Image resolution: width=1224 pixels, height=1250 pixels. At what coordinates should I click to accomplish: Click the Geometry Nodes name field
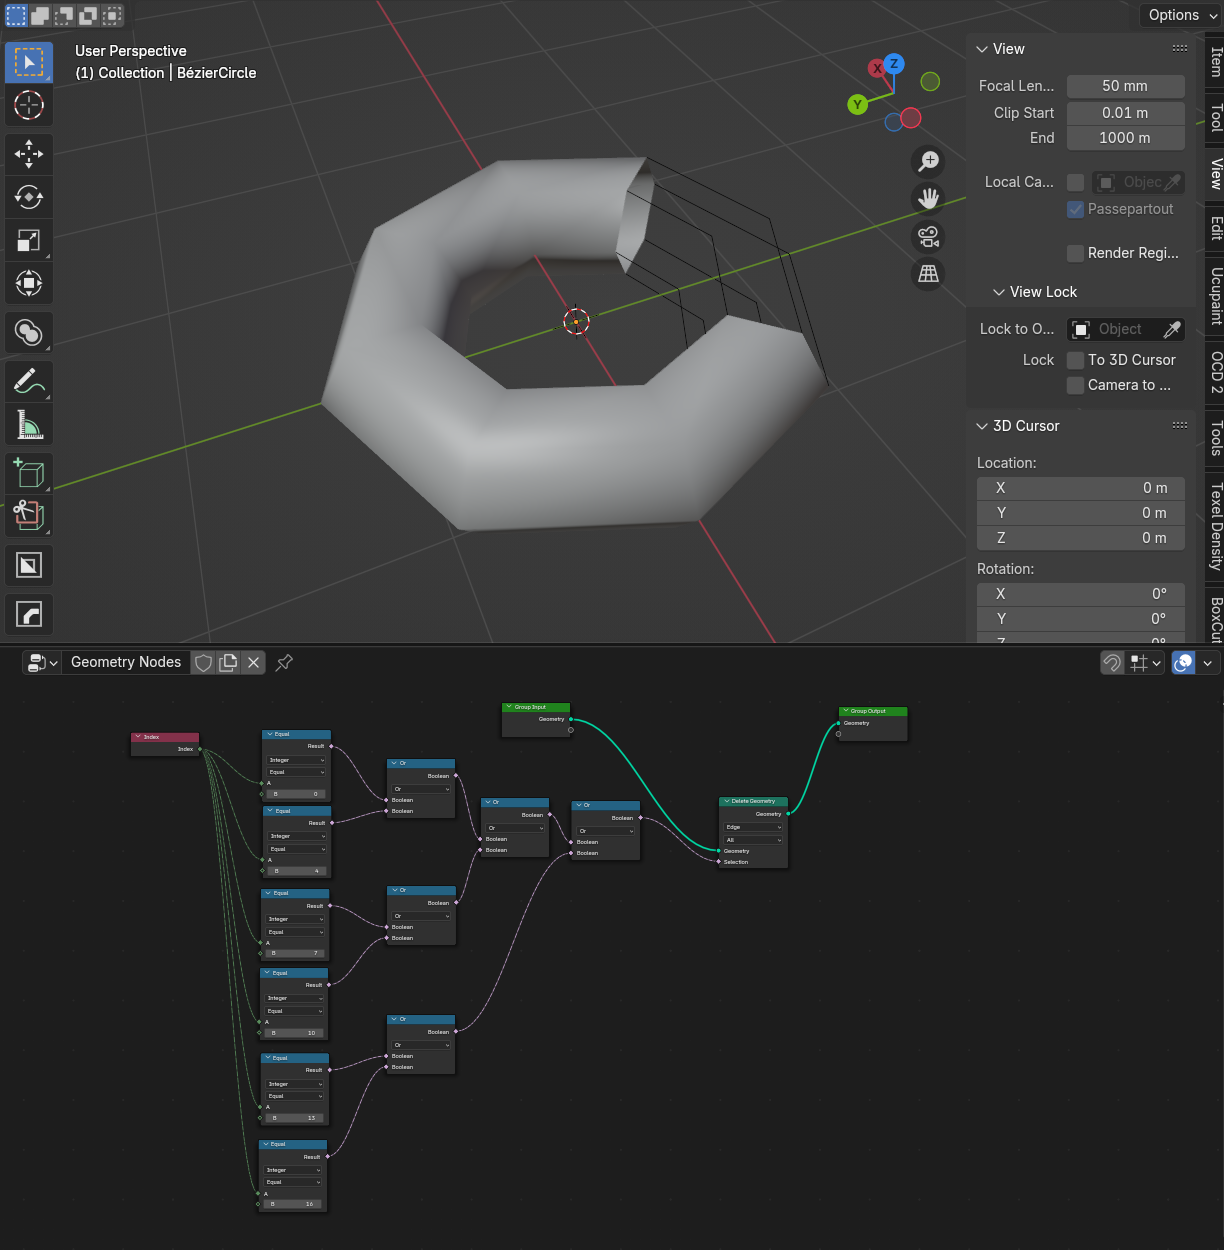126,662
